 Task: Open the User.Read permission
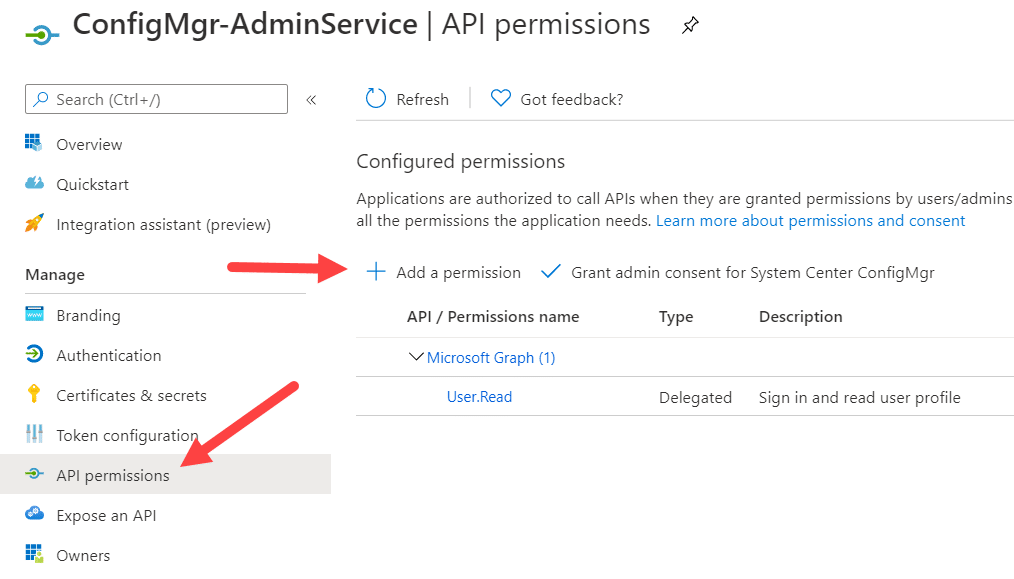tap(479, 397)
